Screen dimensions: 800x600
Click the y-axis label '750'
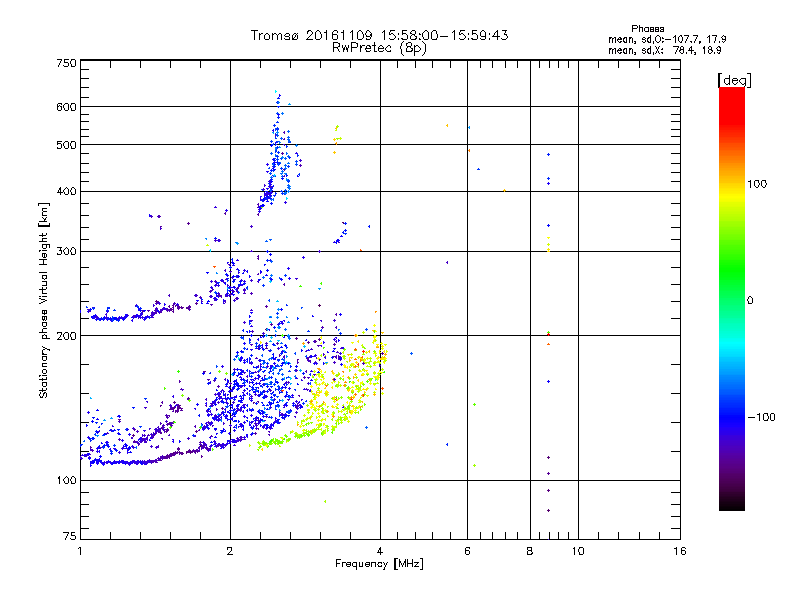point(66,63)
